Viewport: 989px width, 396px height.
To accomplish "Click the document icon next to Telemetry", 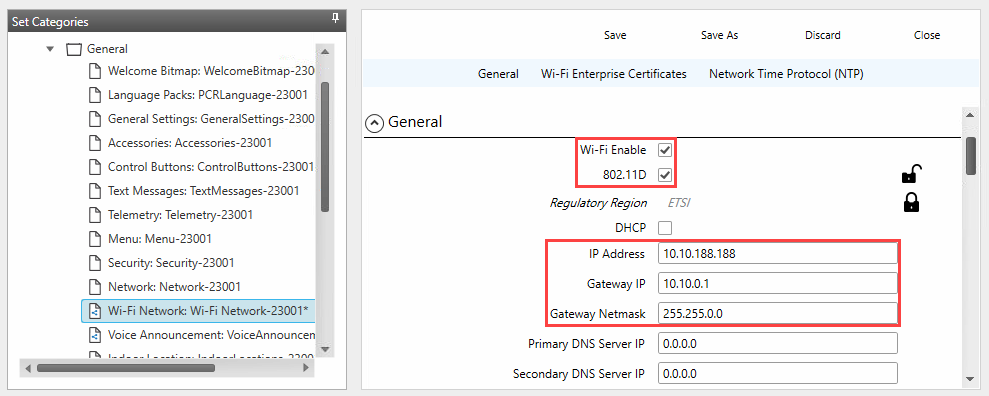I will click(95, 215).
